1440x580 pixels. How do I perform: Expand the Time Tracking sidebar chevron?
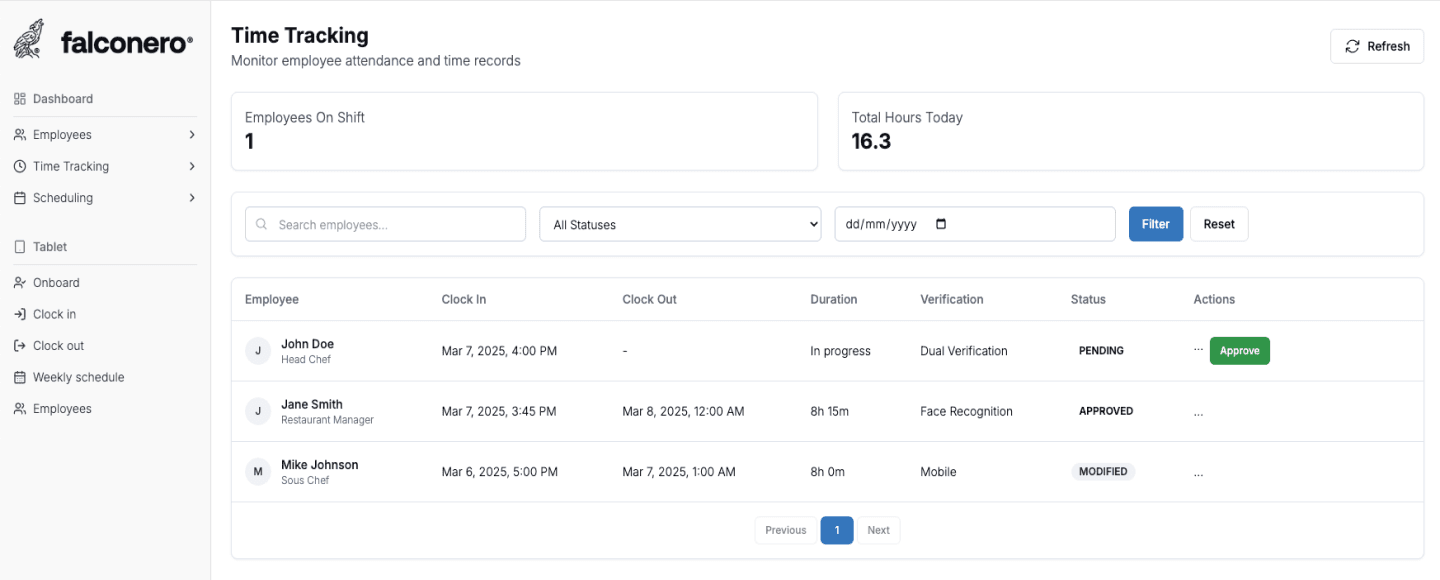pyautogui.click(x=192, y=167)
